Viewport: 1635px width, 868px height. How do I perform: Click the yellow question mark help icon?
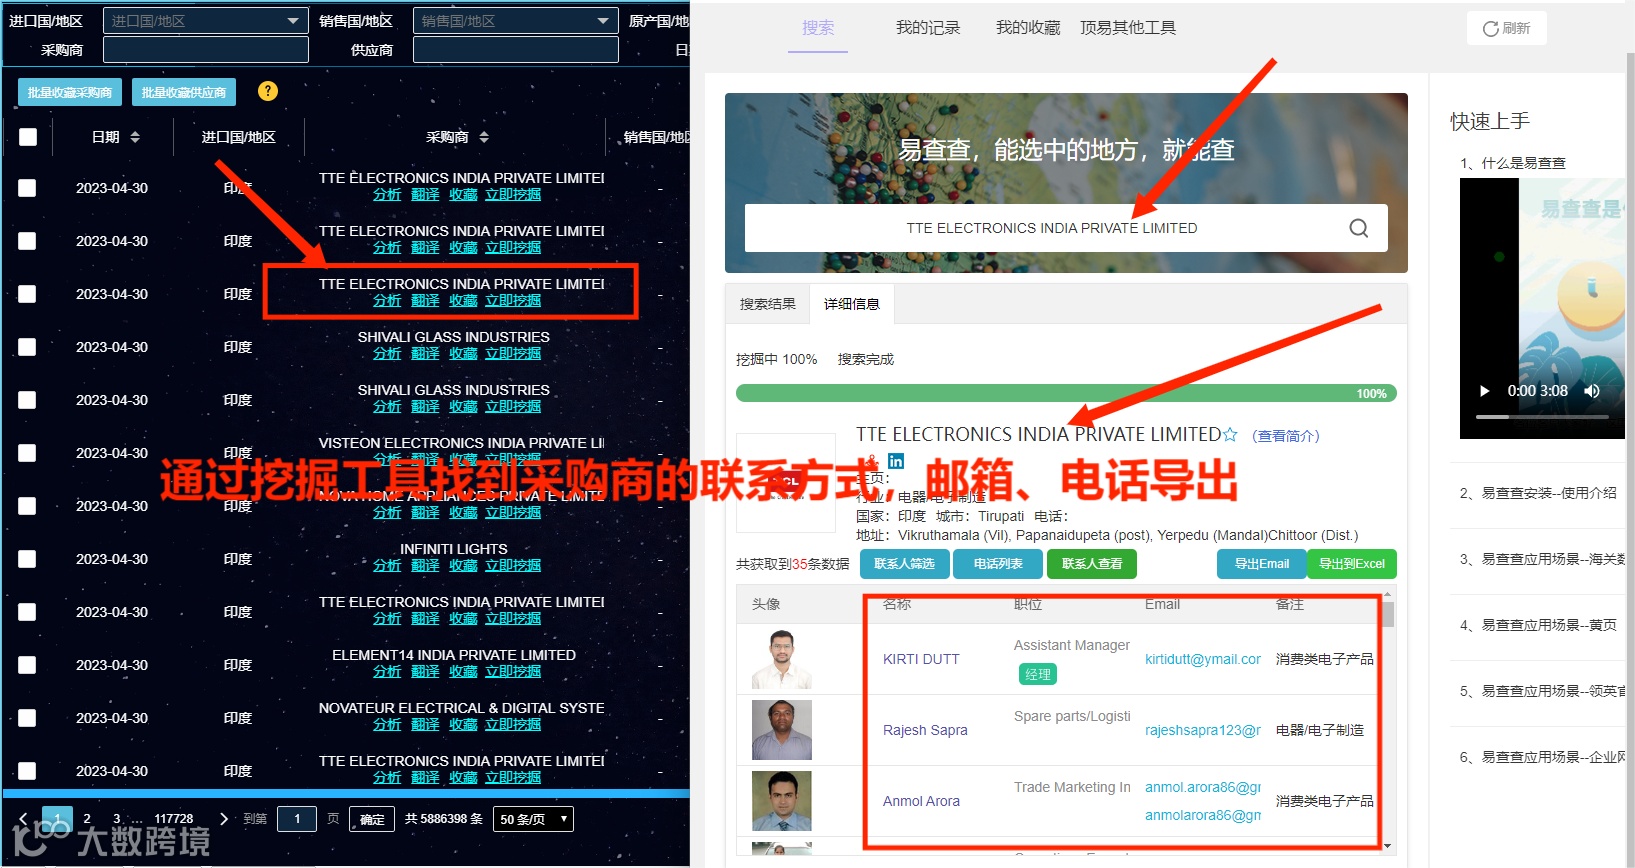[x=268, y=91]
